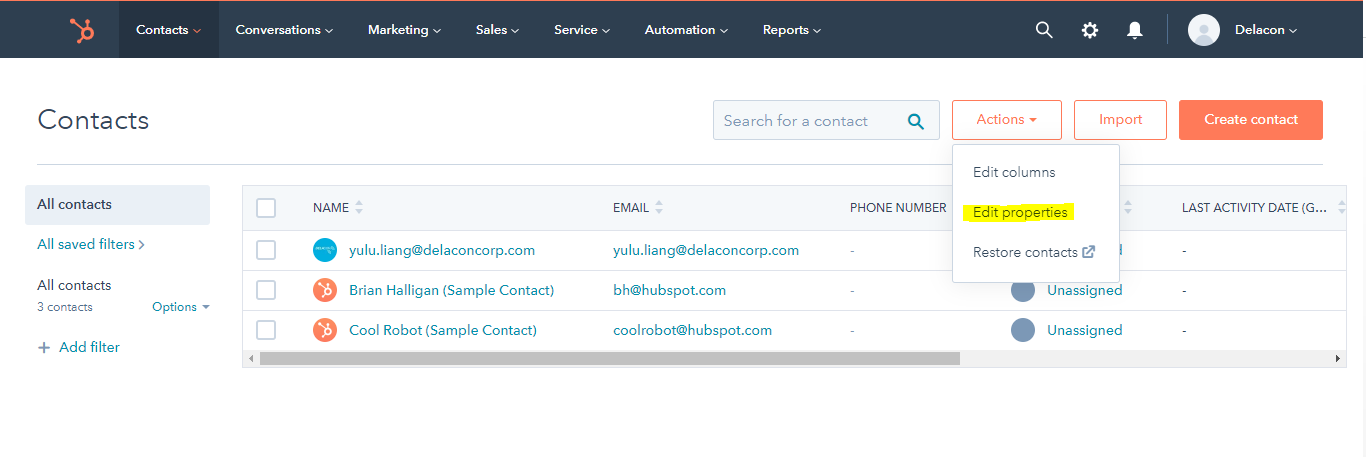Open settings gear icon
This screenshot has height=457, width=1366.
coord(1090,30)
